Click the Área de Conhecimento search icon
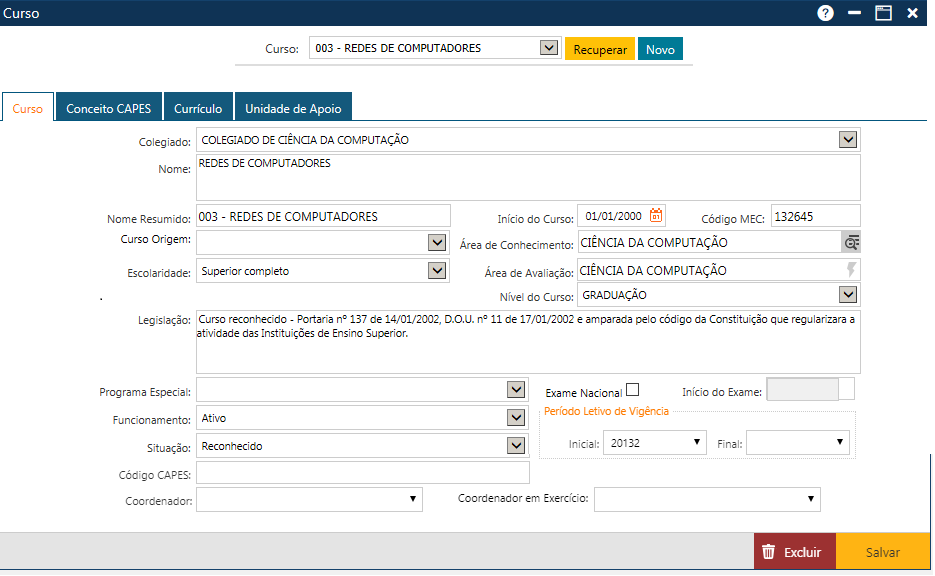The height and width of the screenshot is (576, 935). coord(851,242)
